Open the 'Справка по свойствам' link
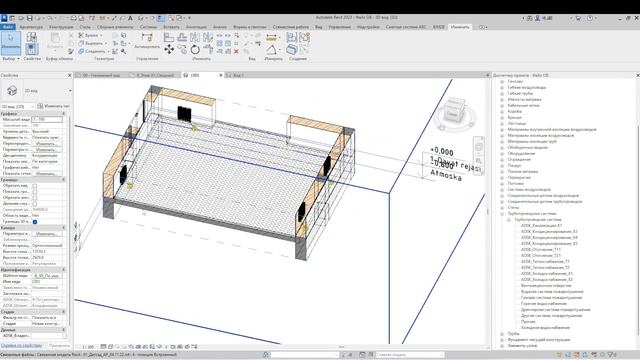 [21, 346]
